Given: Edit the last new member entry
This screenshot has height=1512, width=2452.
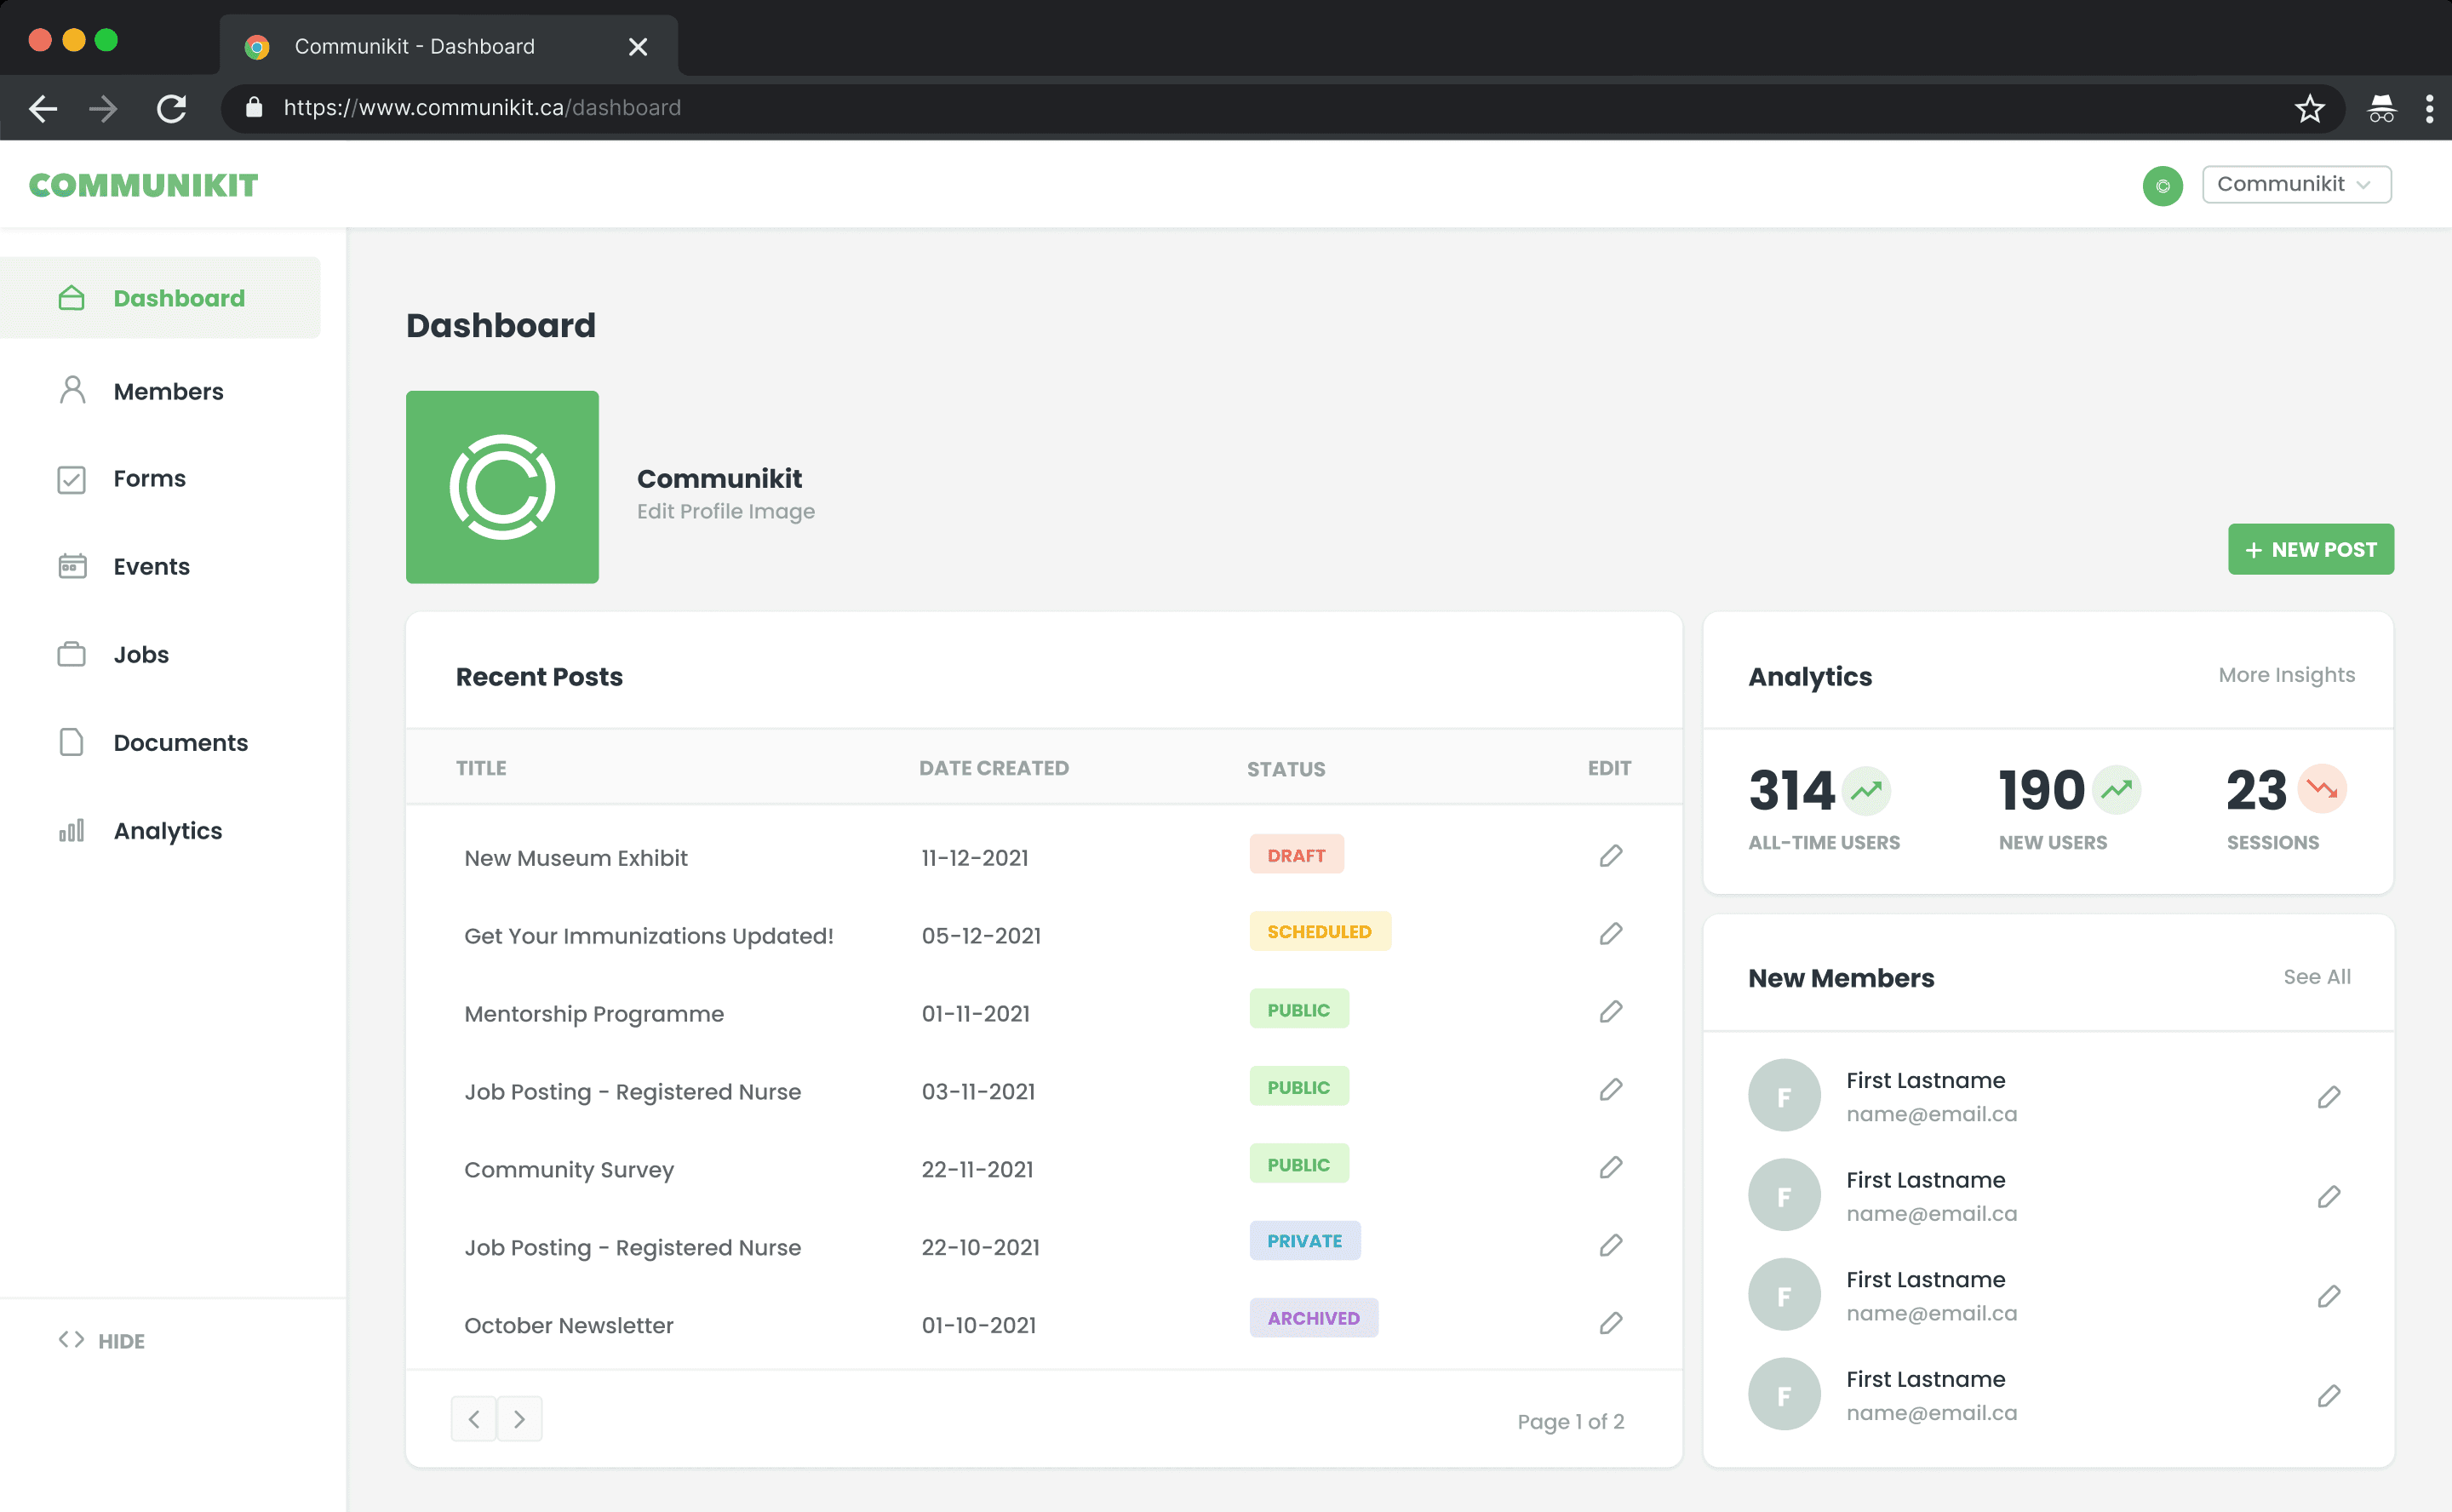Looking at the screenshot, I should pos(2328,1395).
